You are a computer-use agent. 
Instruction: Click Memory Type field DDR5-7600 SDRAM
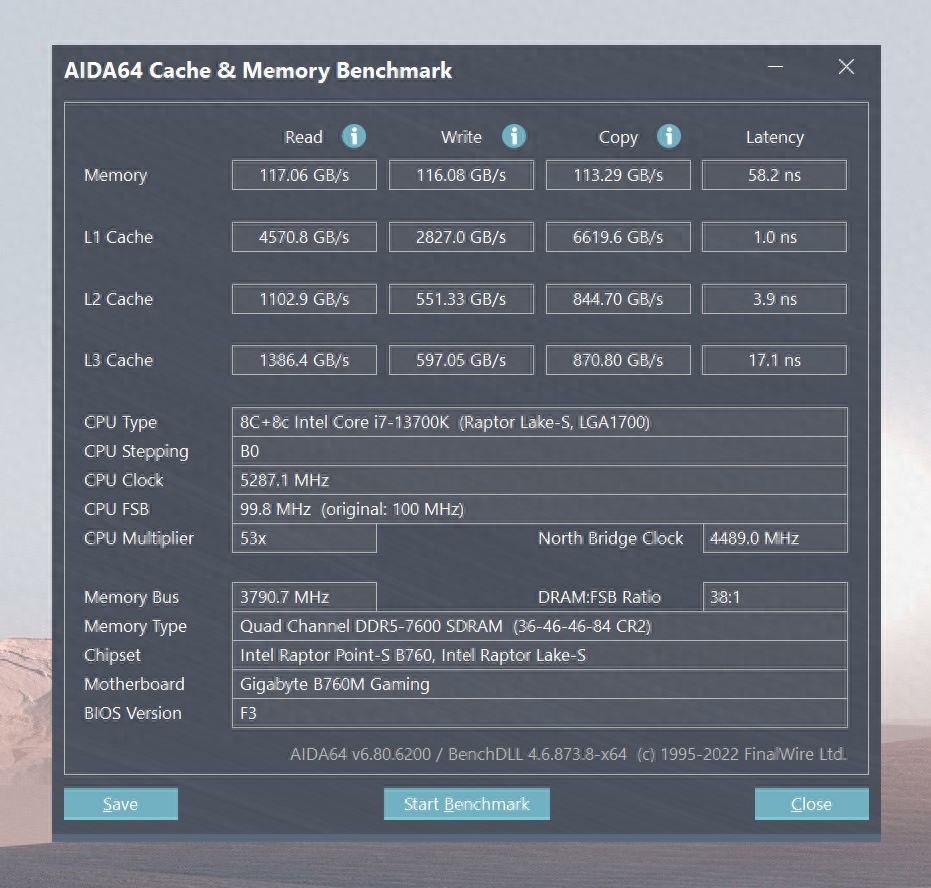(x=540, y=626)
